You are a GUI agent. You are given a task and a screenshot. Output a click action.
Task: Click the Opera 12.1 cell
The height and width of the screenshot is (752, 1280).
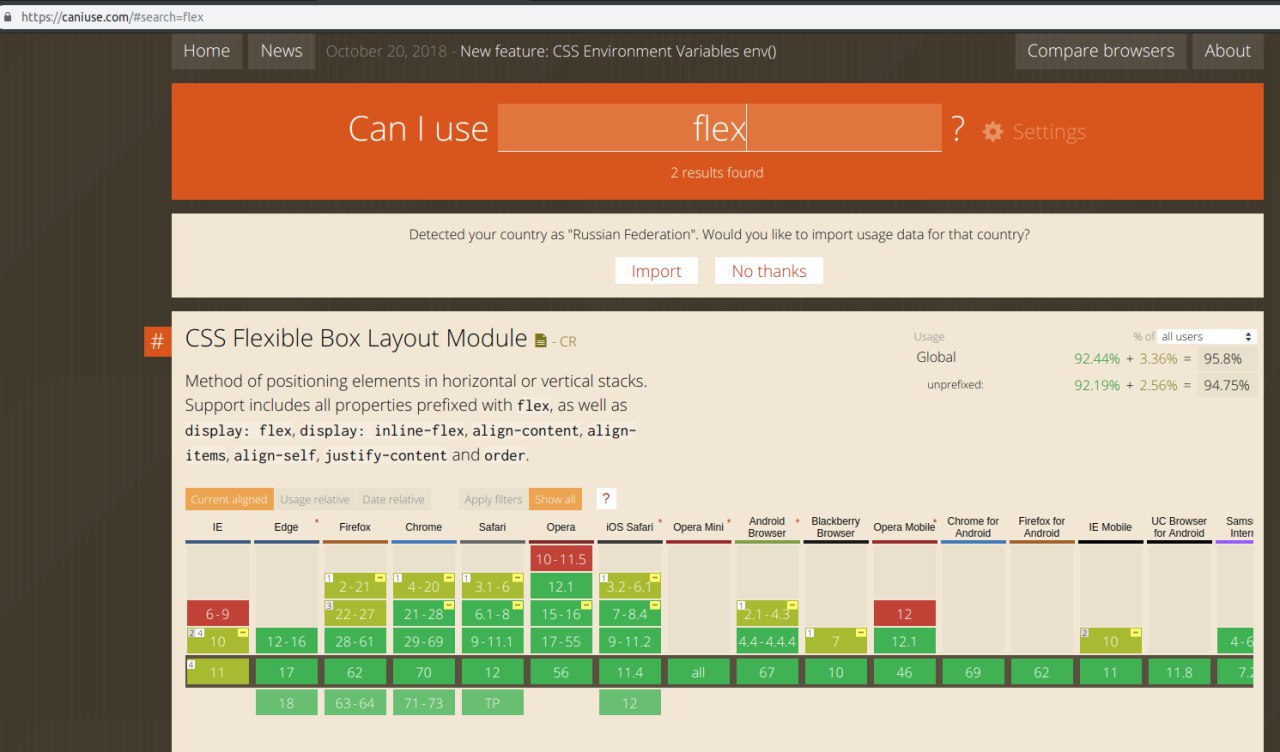tap(561, 586)
